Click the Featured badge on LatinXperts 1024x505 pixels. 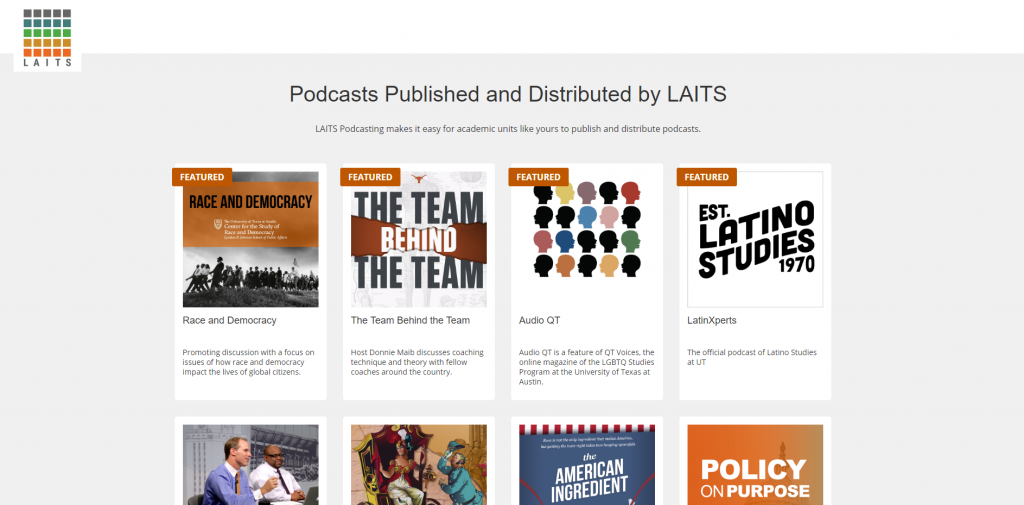707,177
